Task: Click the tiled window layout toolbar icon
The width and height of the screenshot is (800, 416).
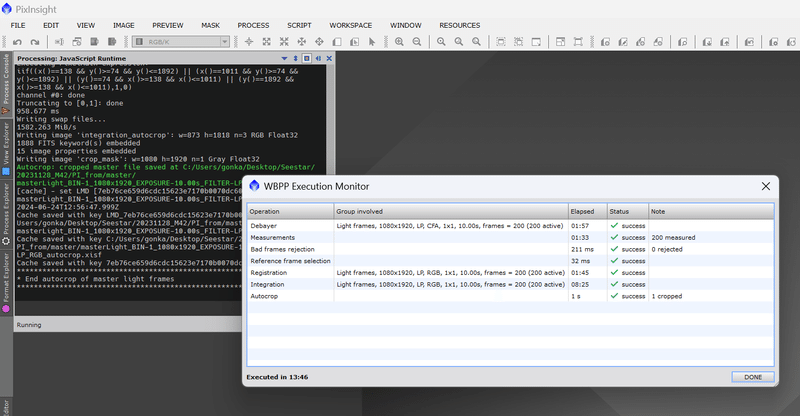Action: coord(560,42)
